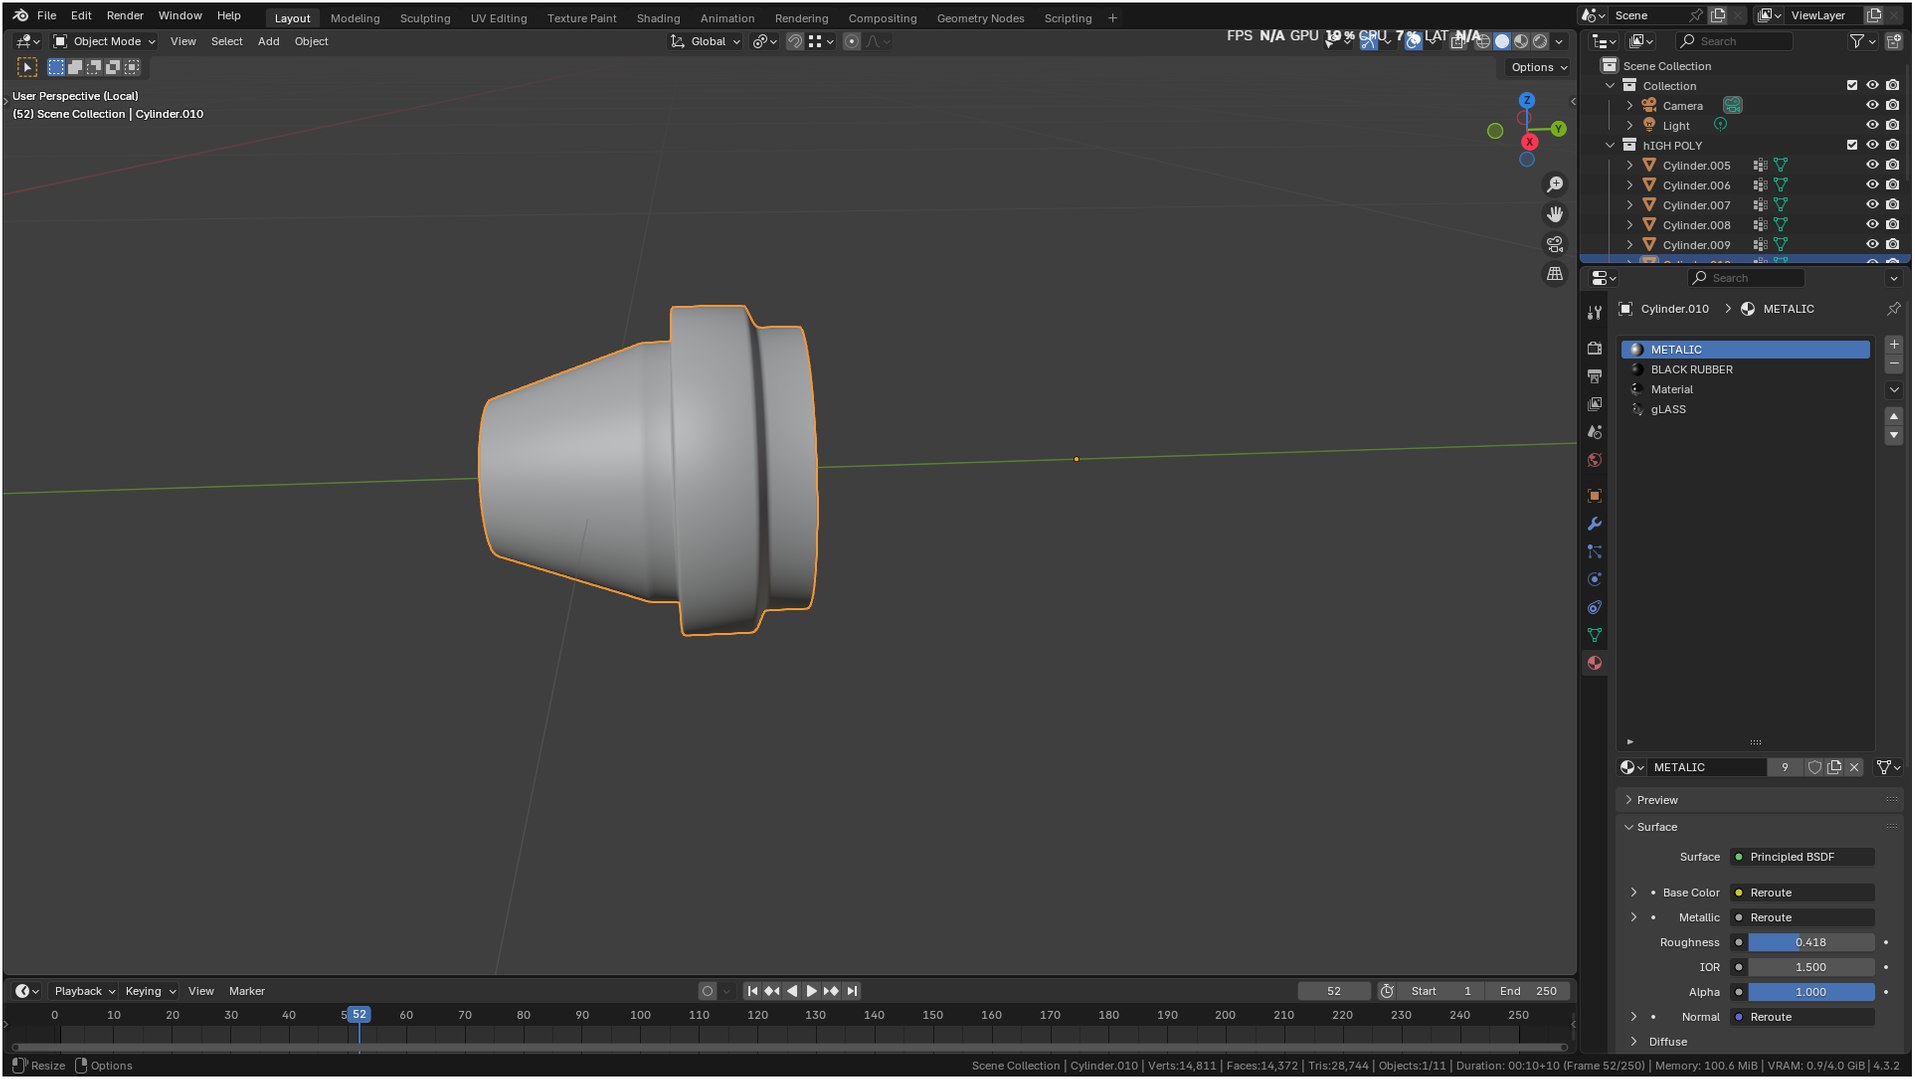1915x1080 pixels.
Task: Toggle the camera view icon
Action: click(x=1554, y=244)
